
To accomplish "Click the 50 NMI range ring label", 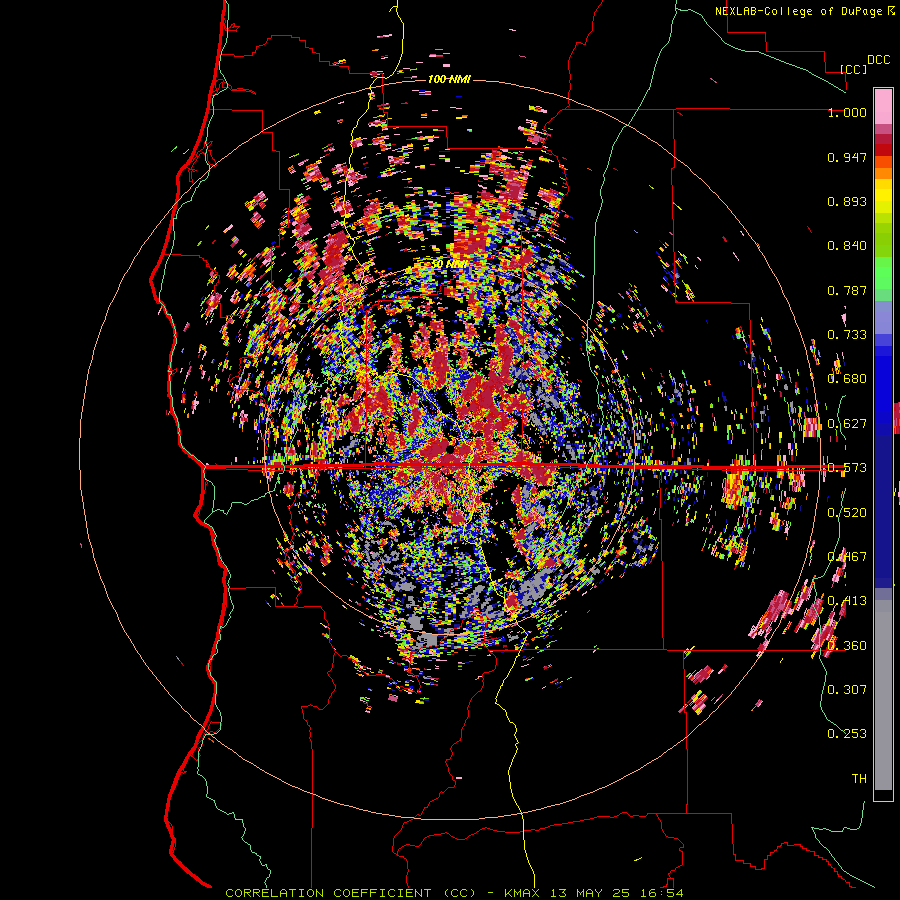I will point(449,263).
